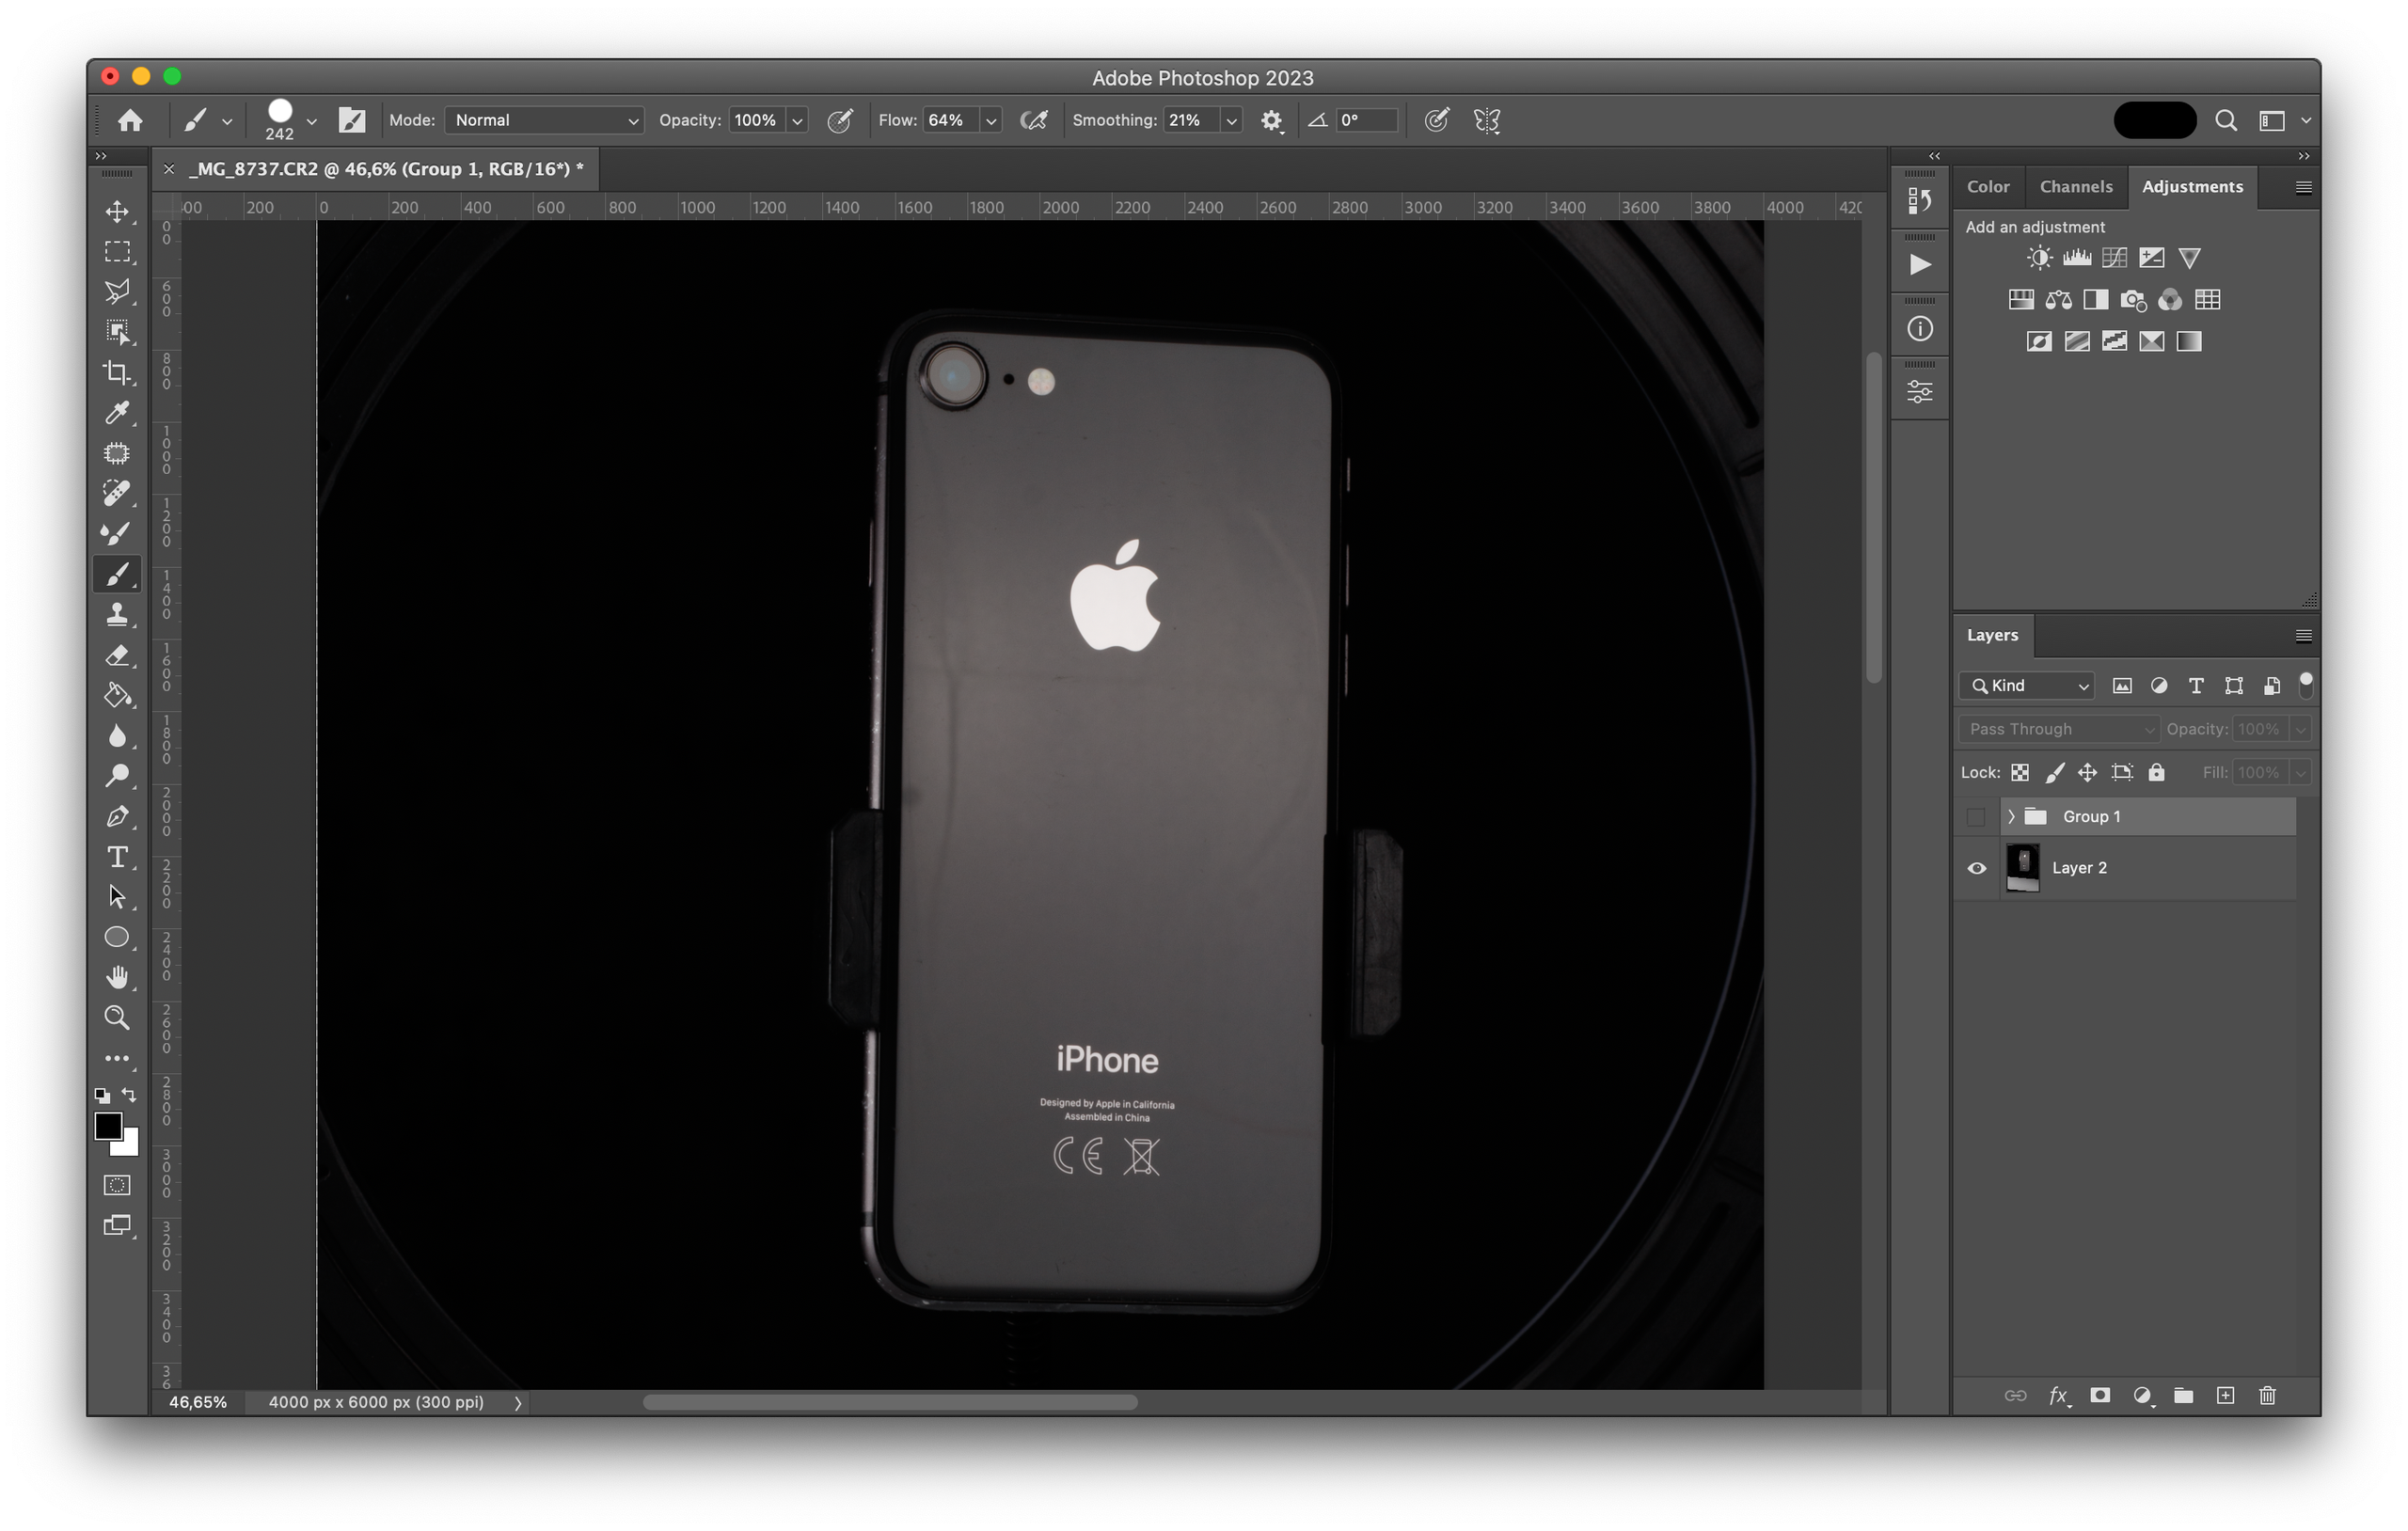Add a Curves adjustment
The image size is (2408, 1531).
pyautogui.click(x=2114, y=258)
